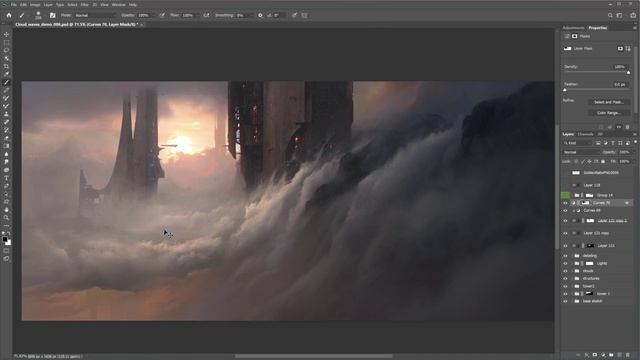
Task: Add layer style fx icon
Action: point(587,355)
